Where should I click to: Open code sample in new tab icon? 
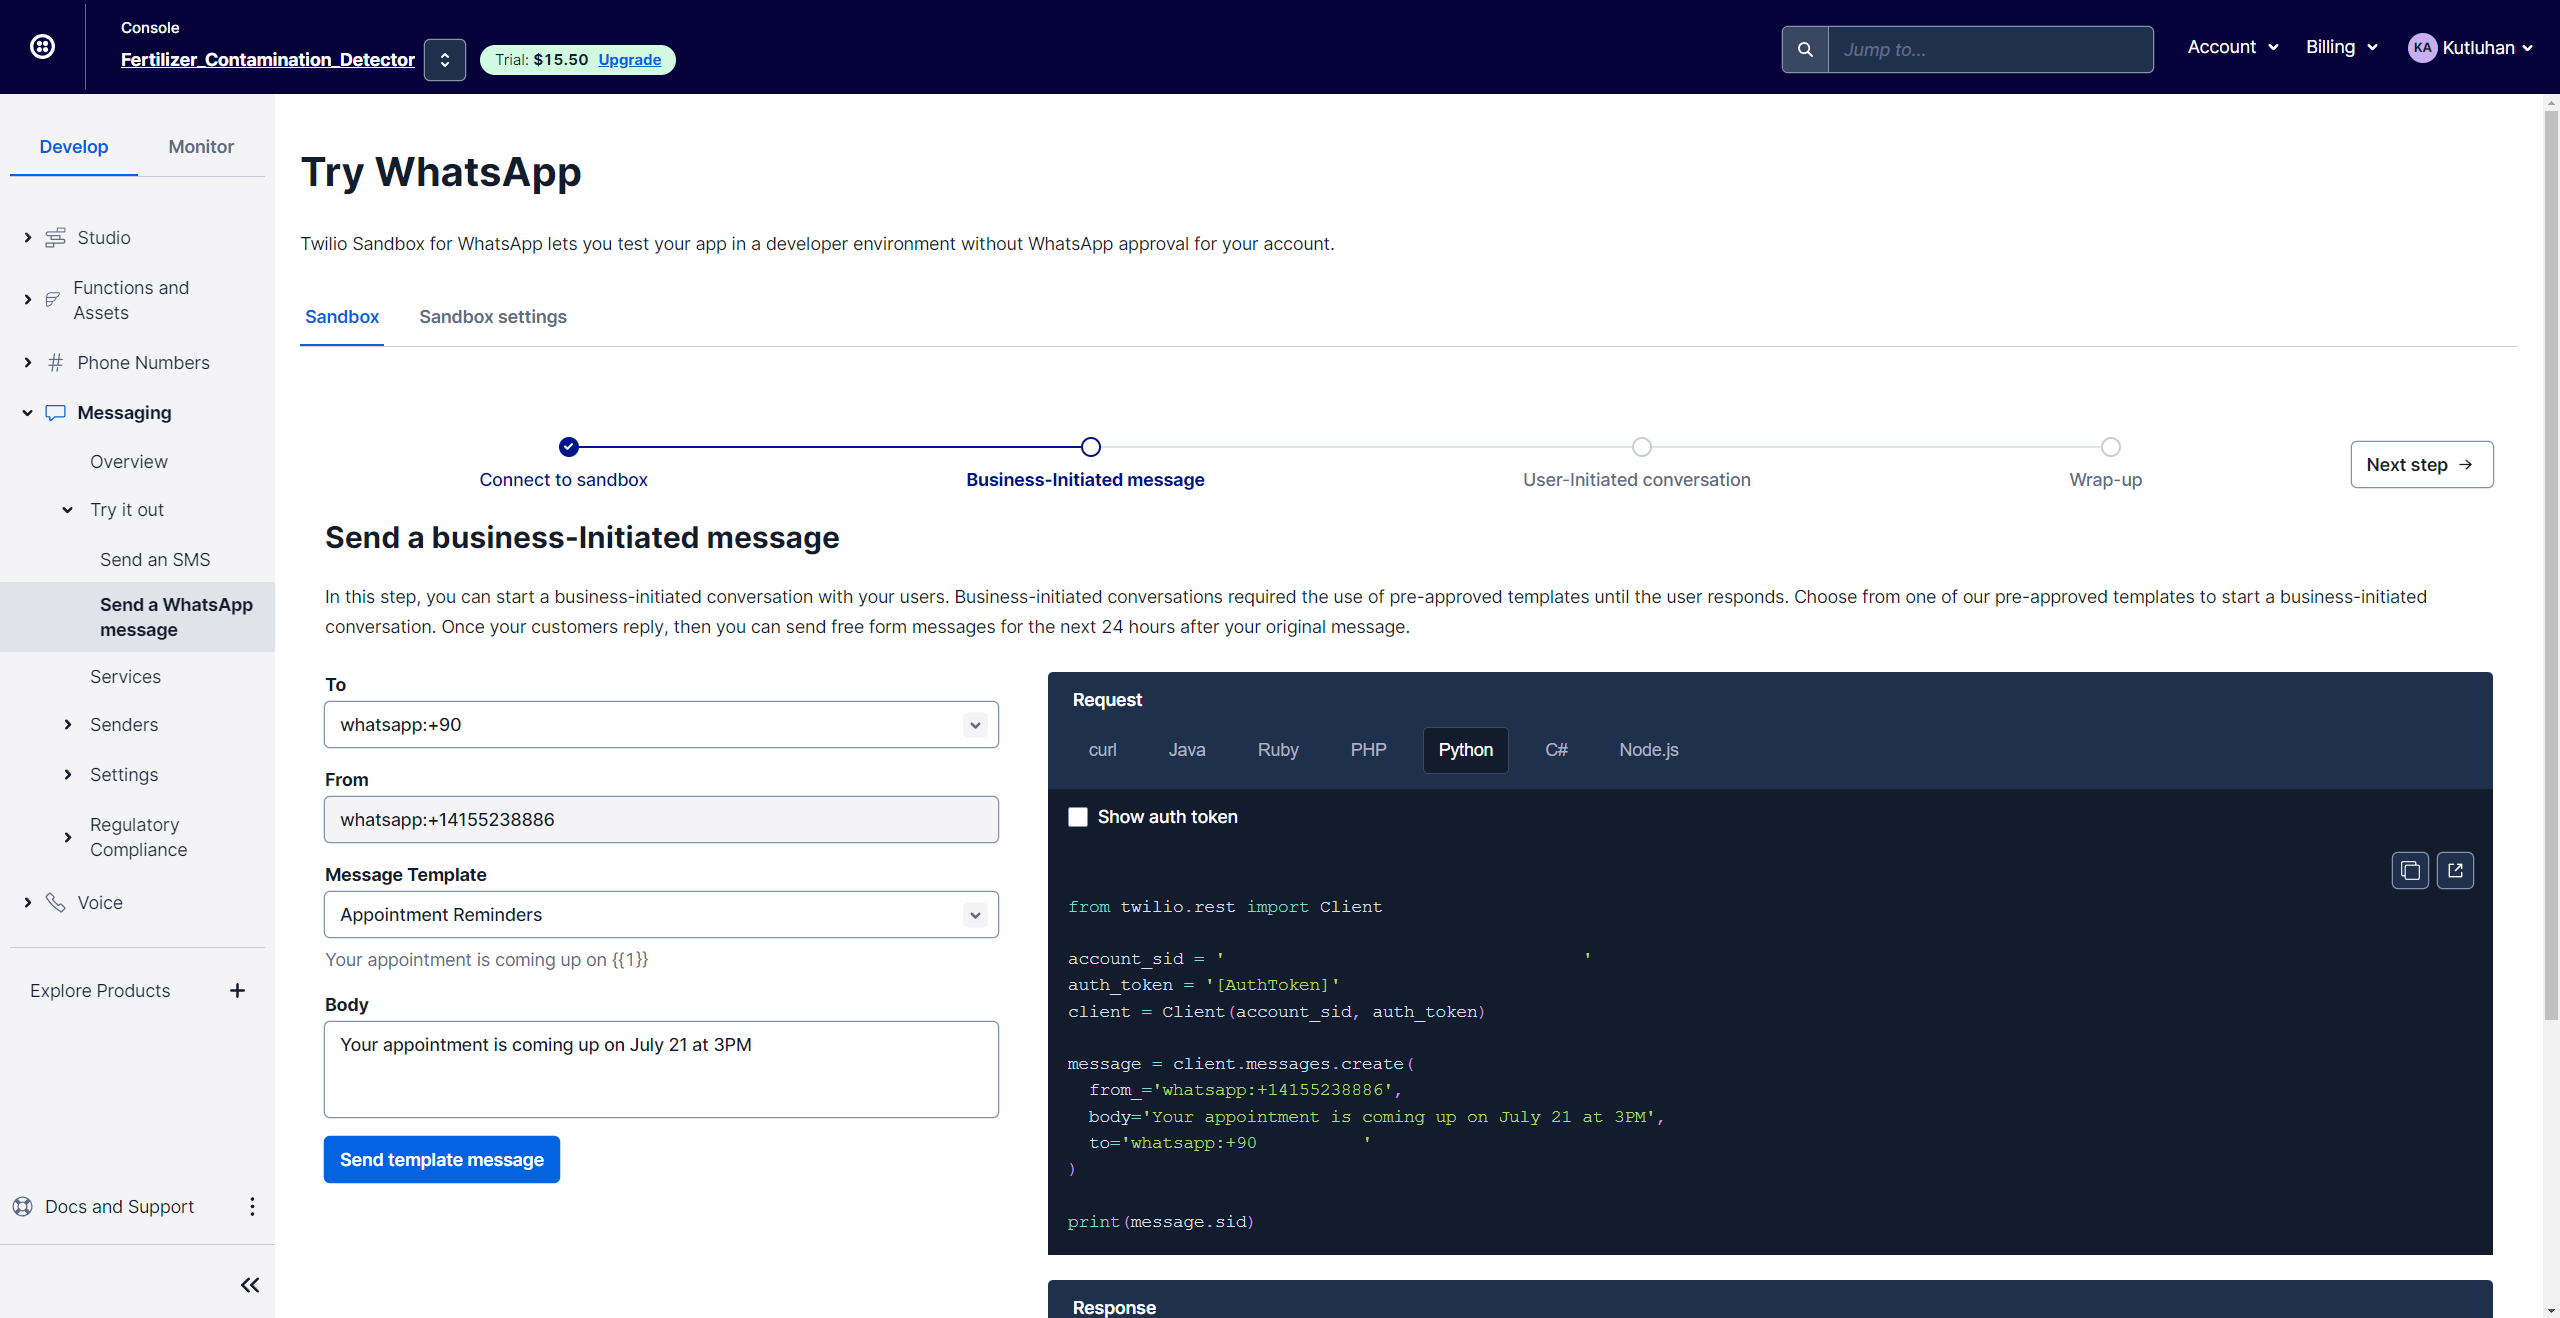(2456, 870)
